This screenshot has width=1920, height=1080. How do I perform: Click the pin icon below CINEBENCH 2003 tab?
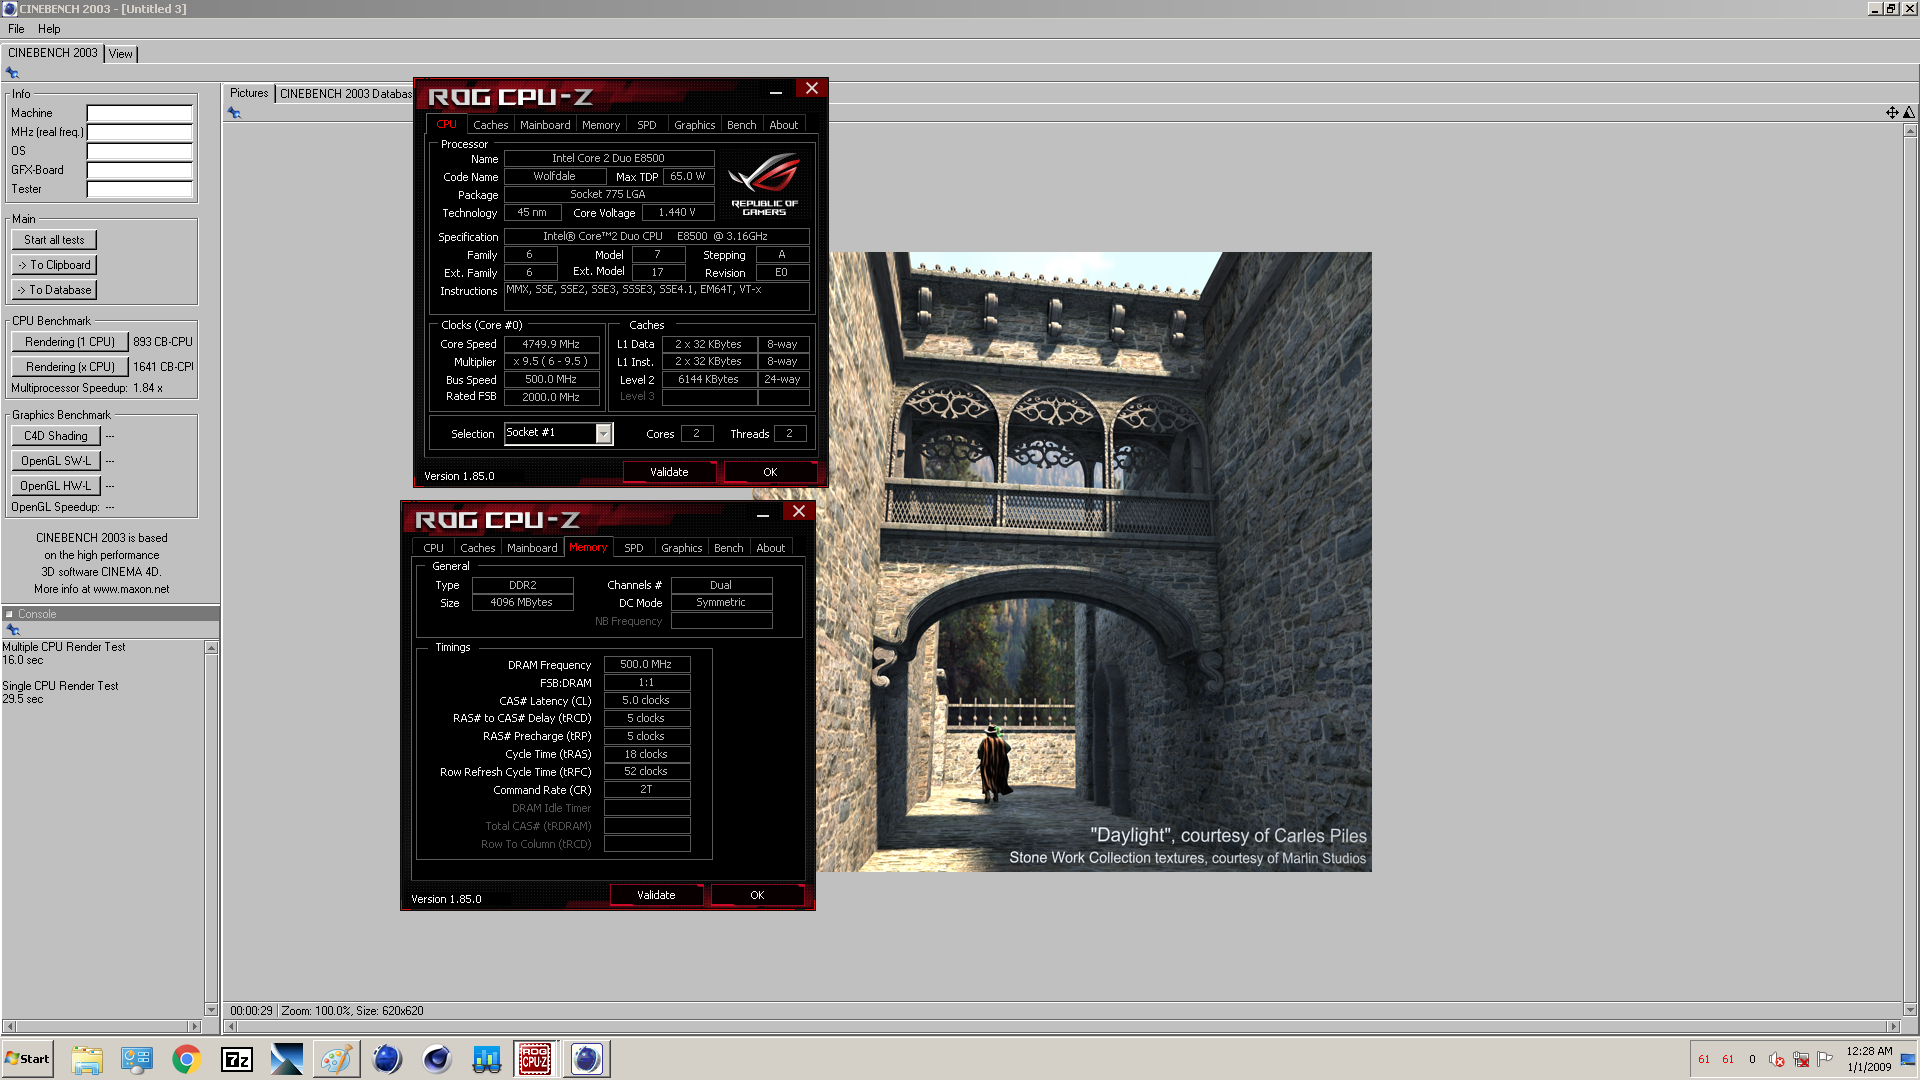(12, 72)
